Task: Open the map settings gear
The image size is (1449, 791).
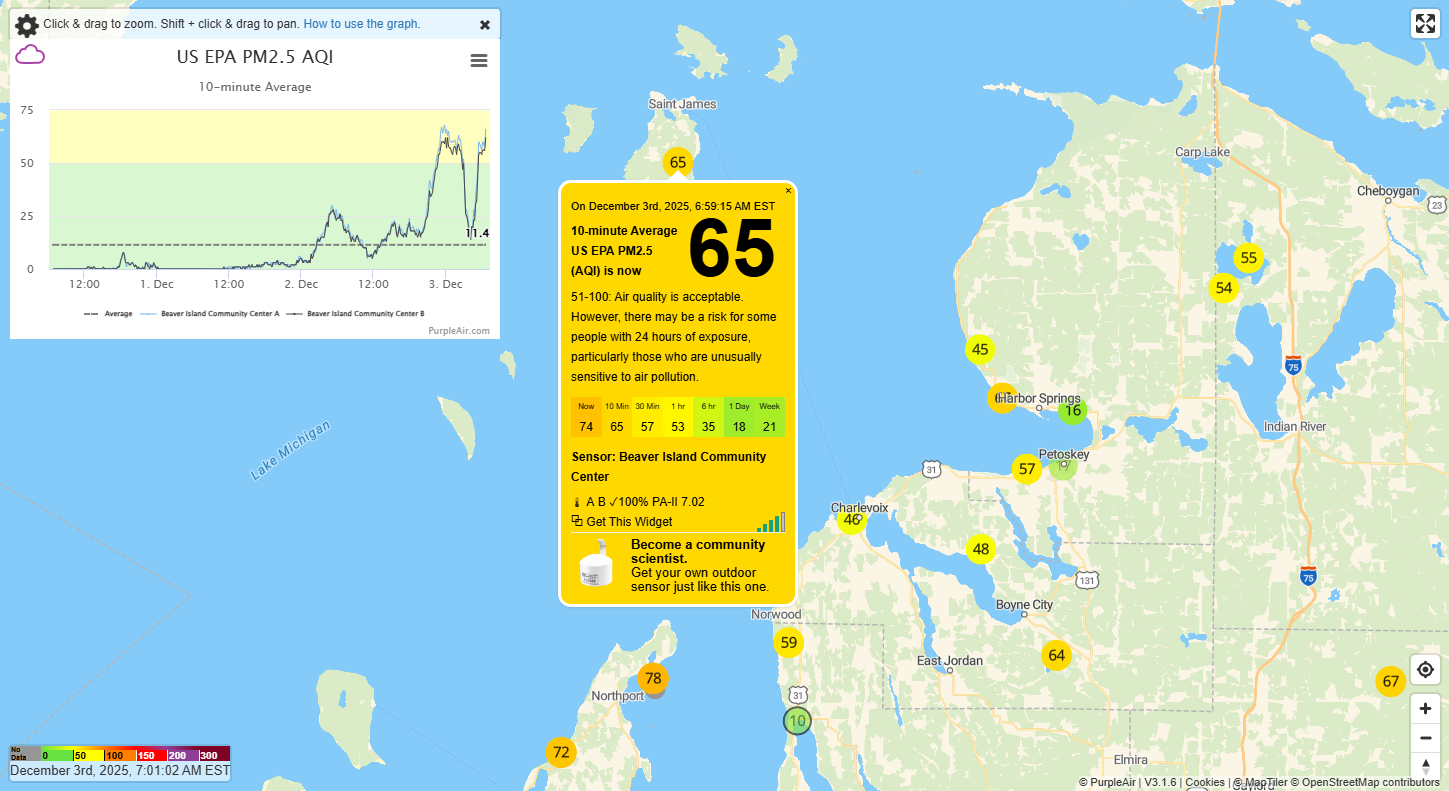Action: 27,25
